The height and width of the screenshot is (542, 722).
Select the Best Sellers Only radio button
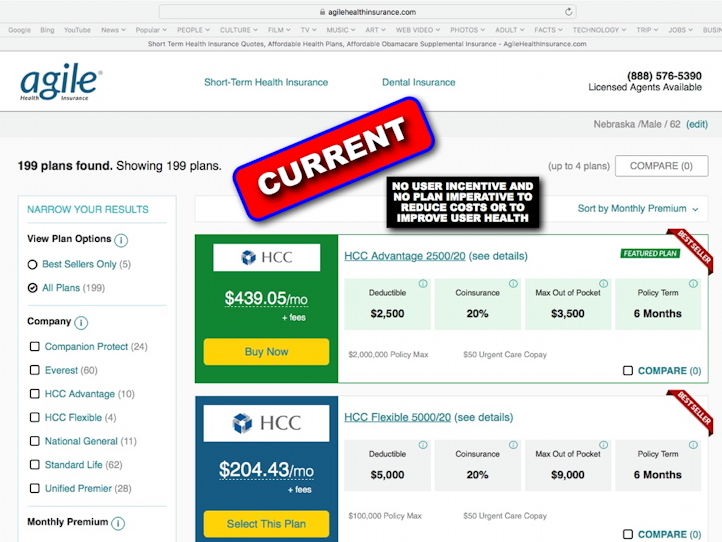coord(32,265)
